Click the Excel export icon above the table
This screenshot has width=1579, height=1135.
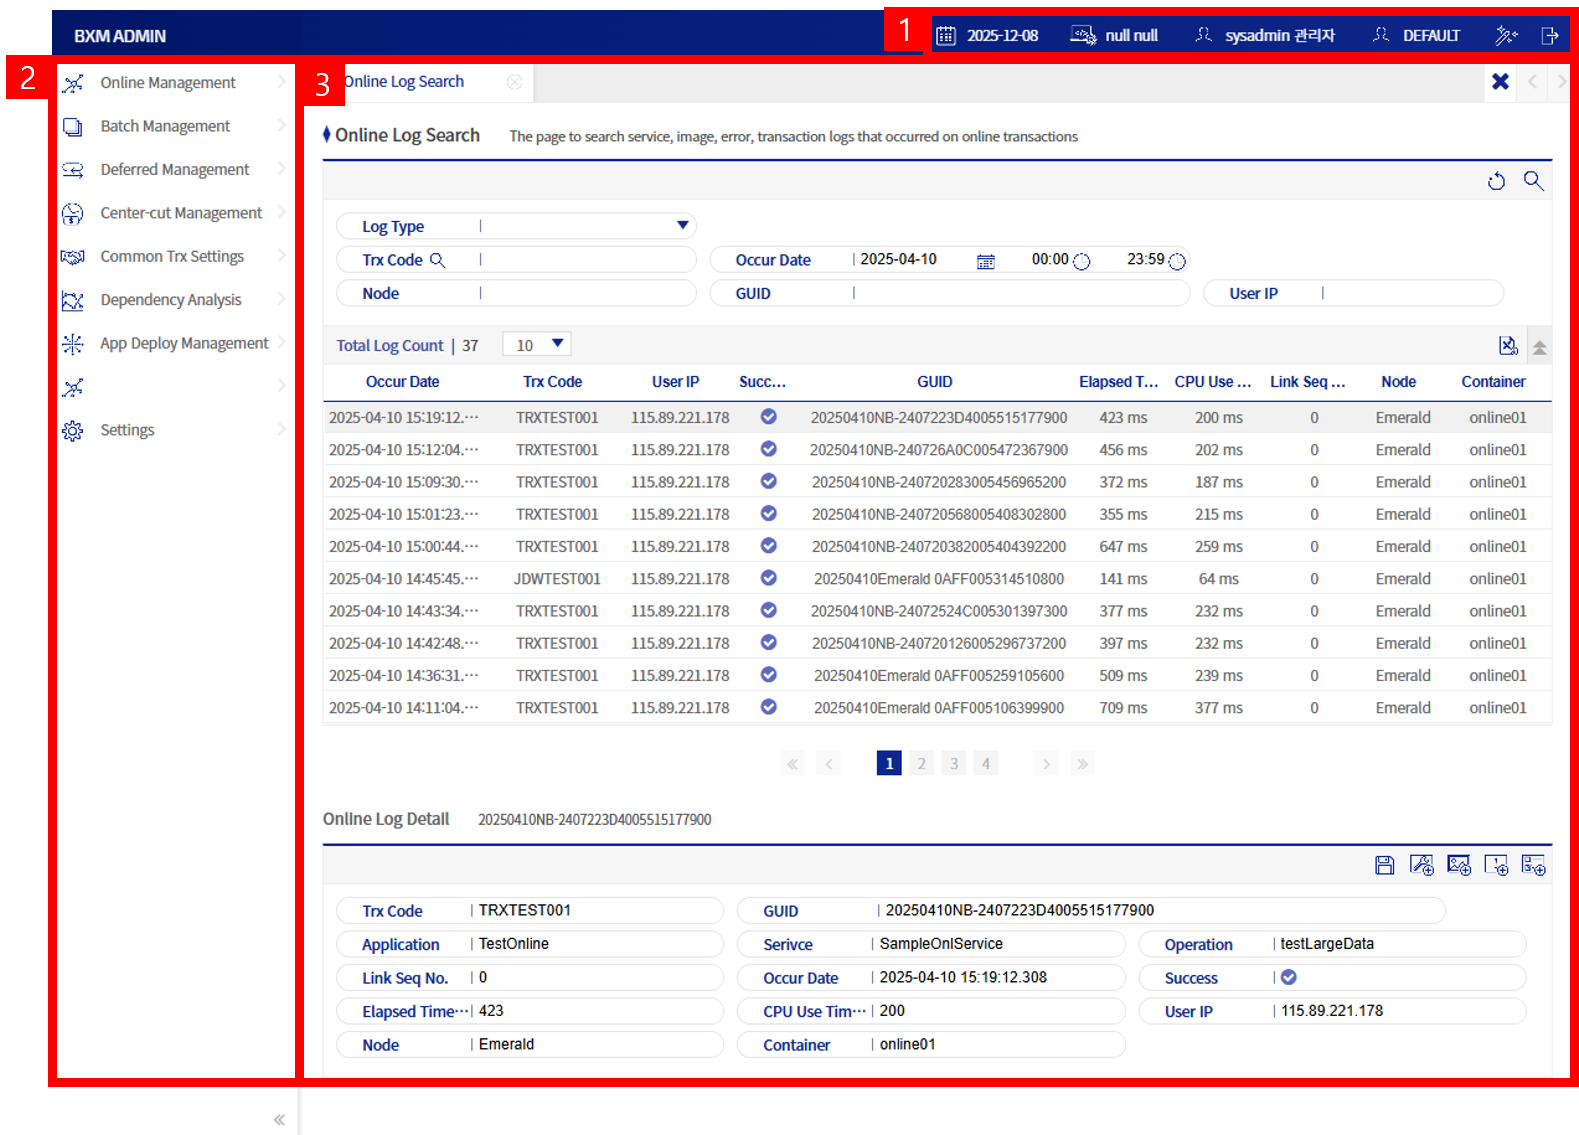point(1508,345)
